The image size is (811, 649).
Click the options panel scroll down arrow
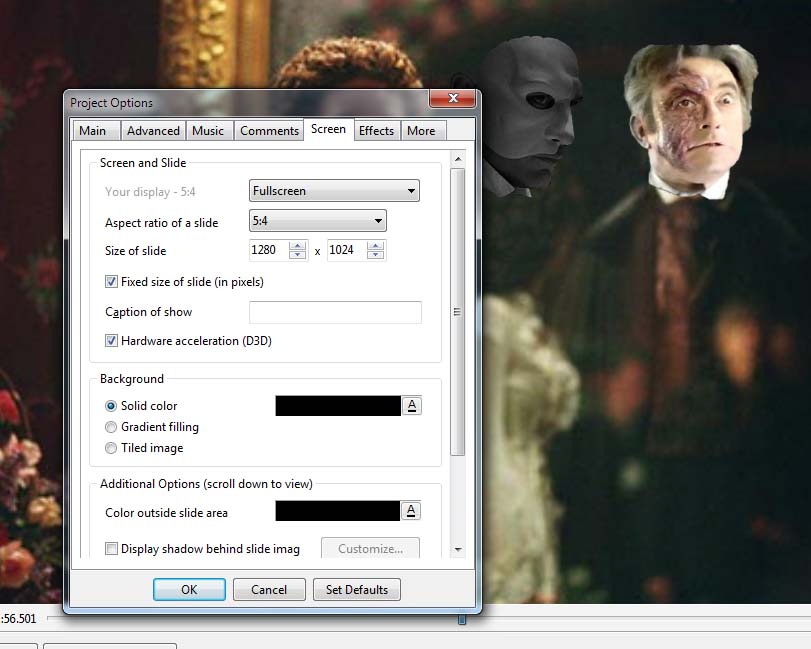[x=458, y=550]
